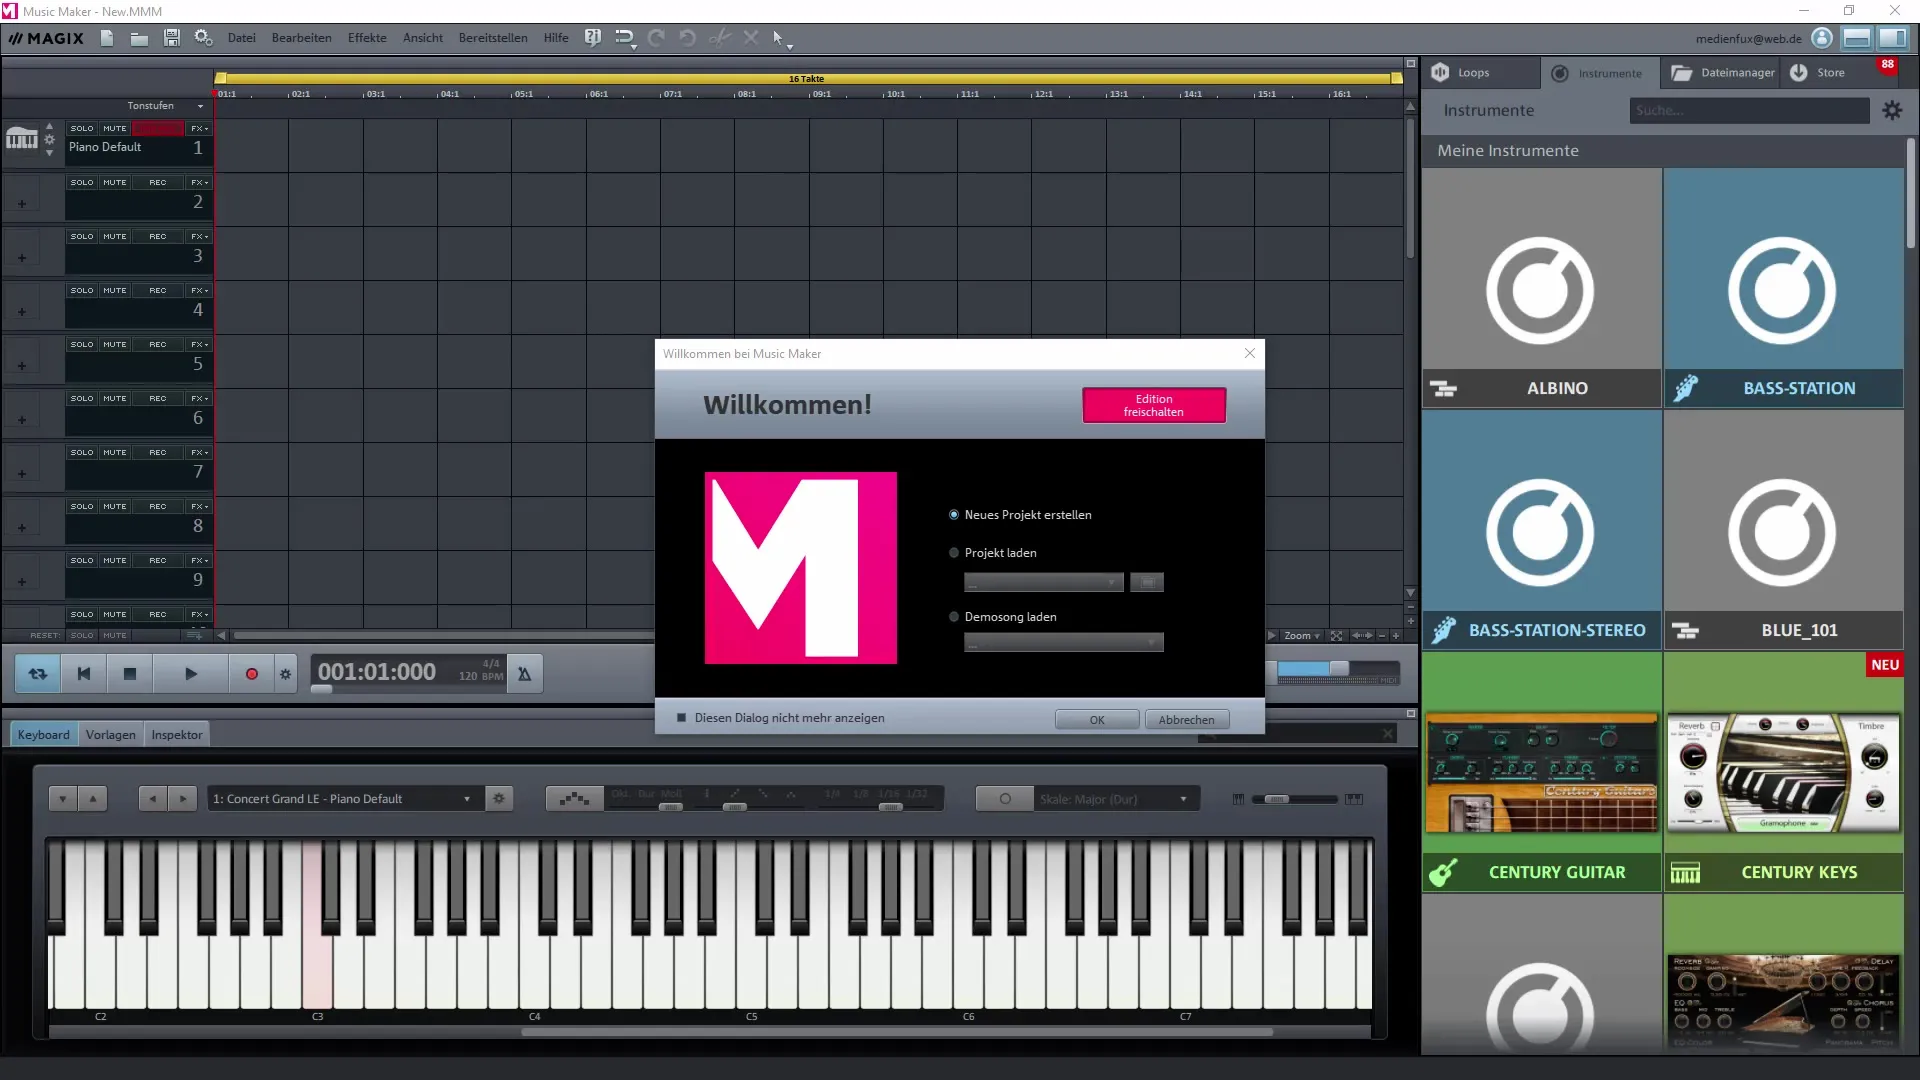Click the add track icon below track list
Screen dimensions: 1920x1080
tap(194, 635)
